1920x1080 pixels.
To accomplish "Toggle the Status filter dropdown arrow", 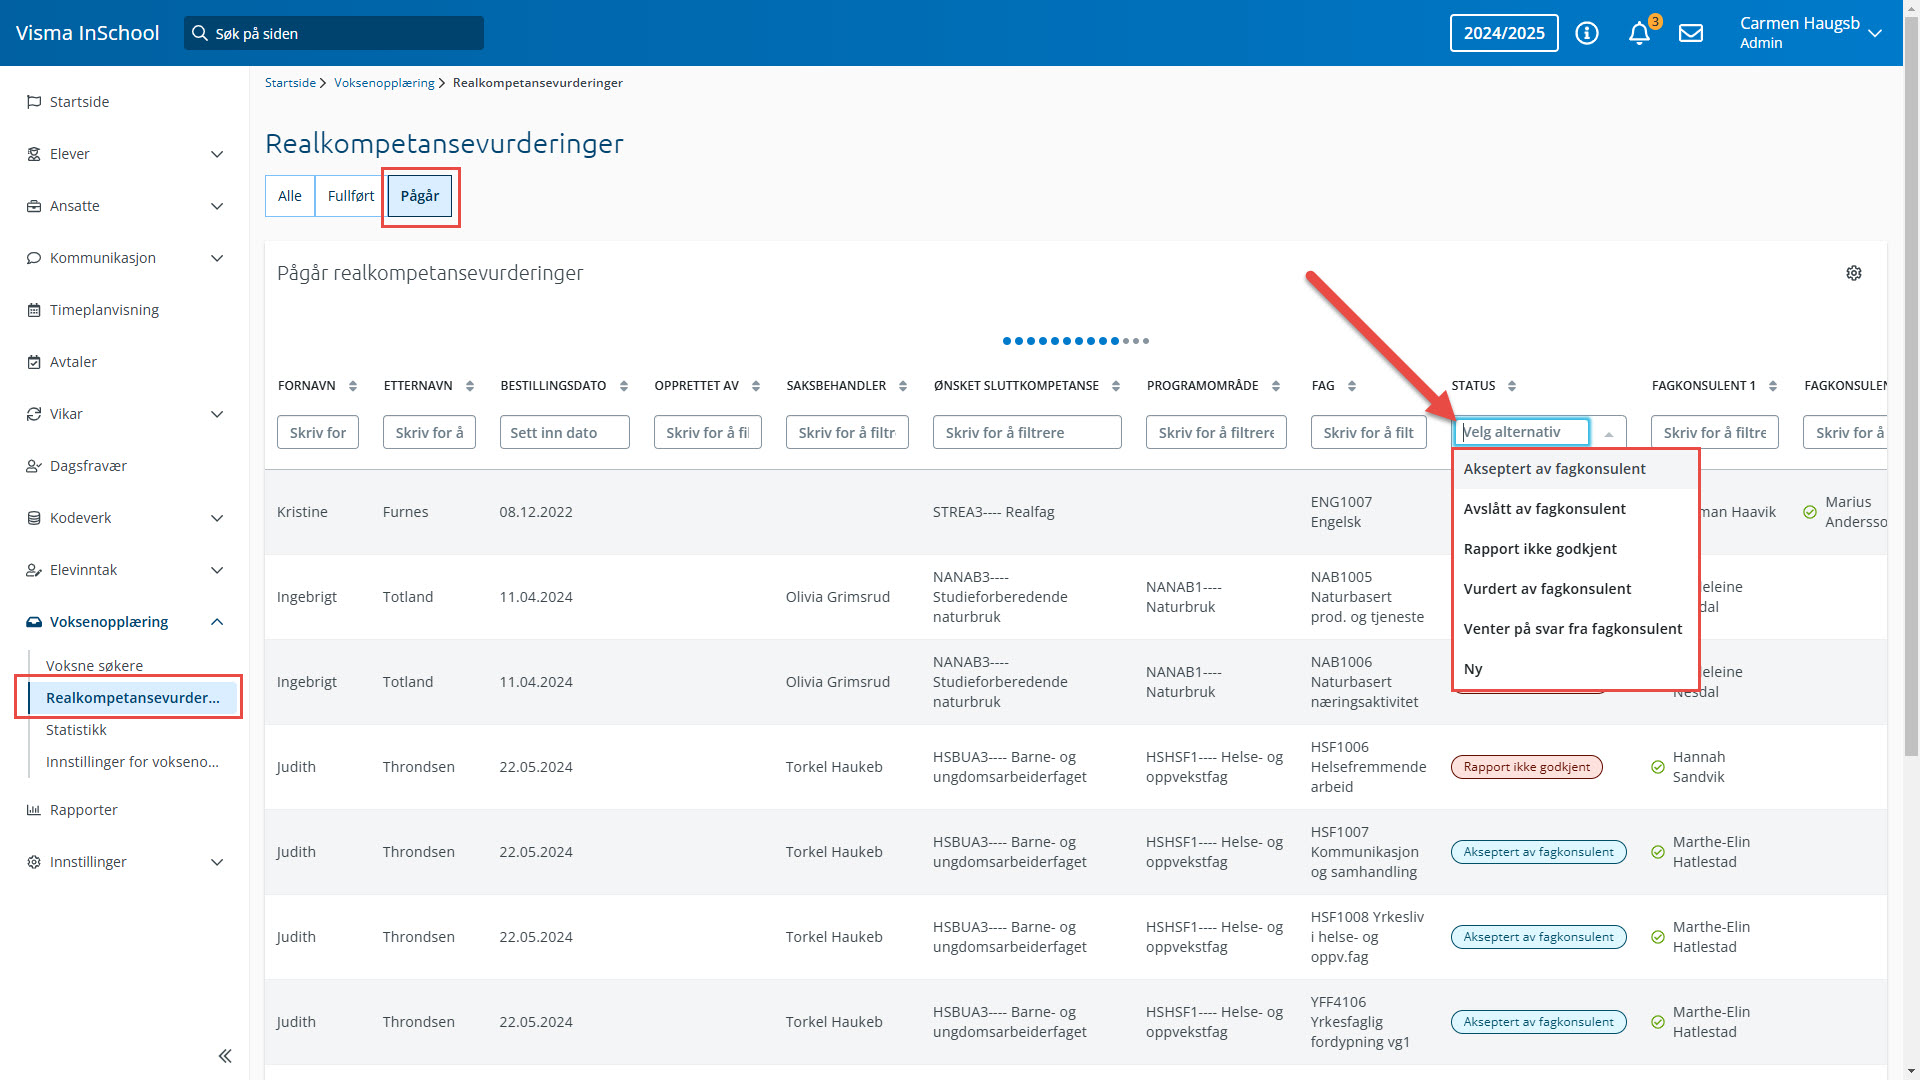I will pyautogui.click(x=1608, y=433).
